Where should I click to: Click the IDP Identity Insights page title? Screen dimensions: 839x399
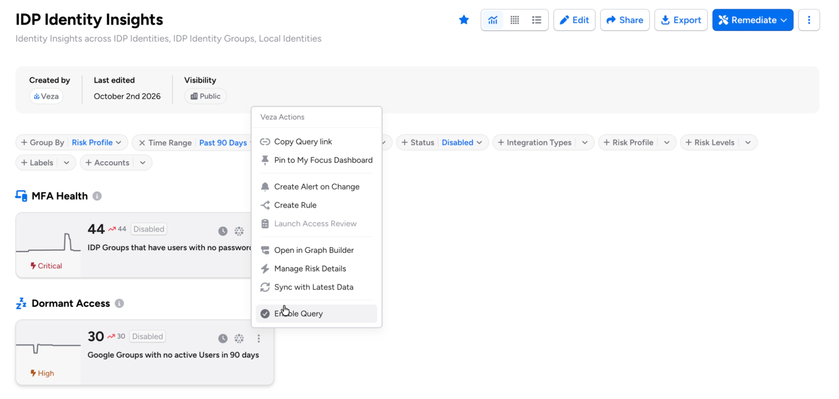[x=89, y=20]
